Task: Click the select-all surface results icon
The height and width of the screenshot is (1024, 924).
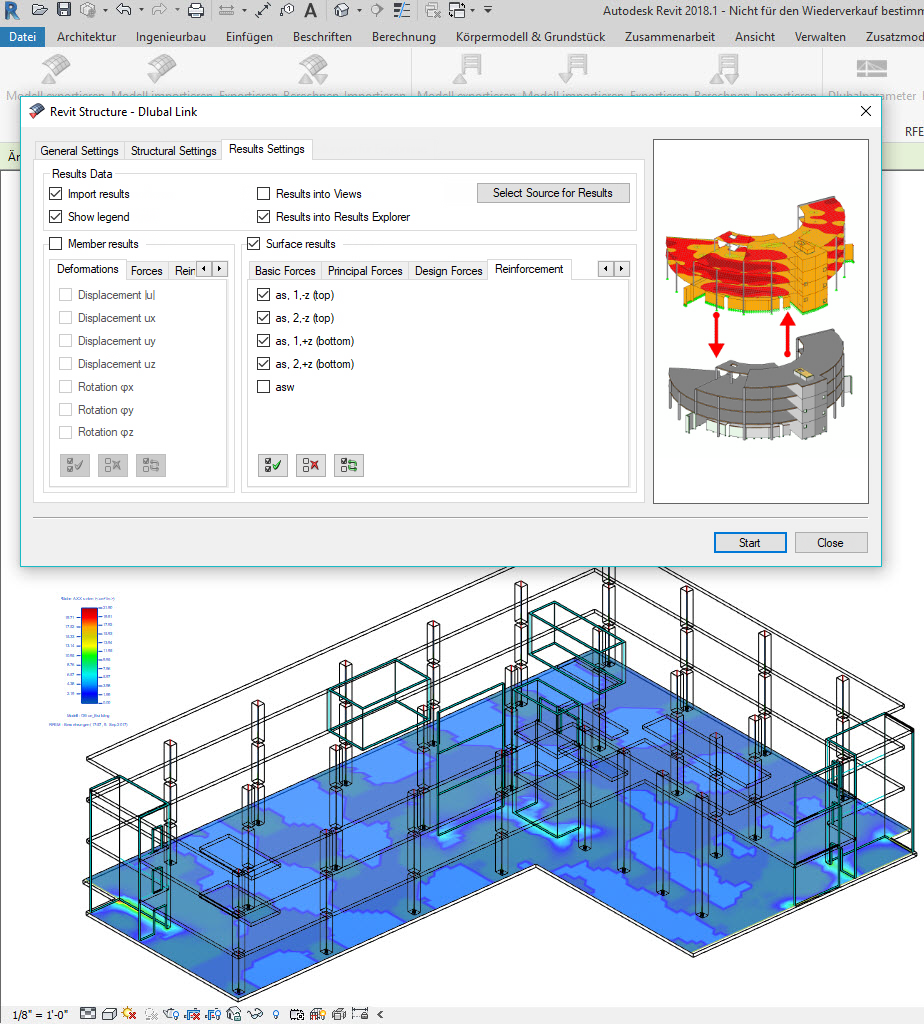Action: pyautogui.click(x=273, y=464)
